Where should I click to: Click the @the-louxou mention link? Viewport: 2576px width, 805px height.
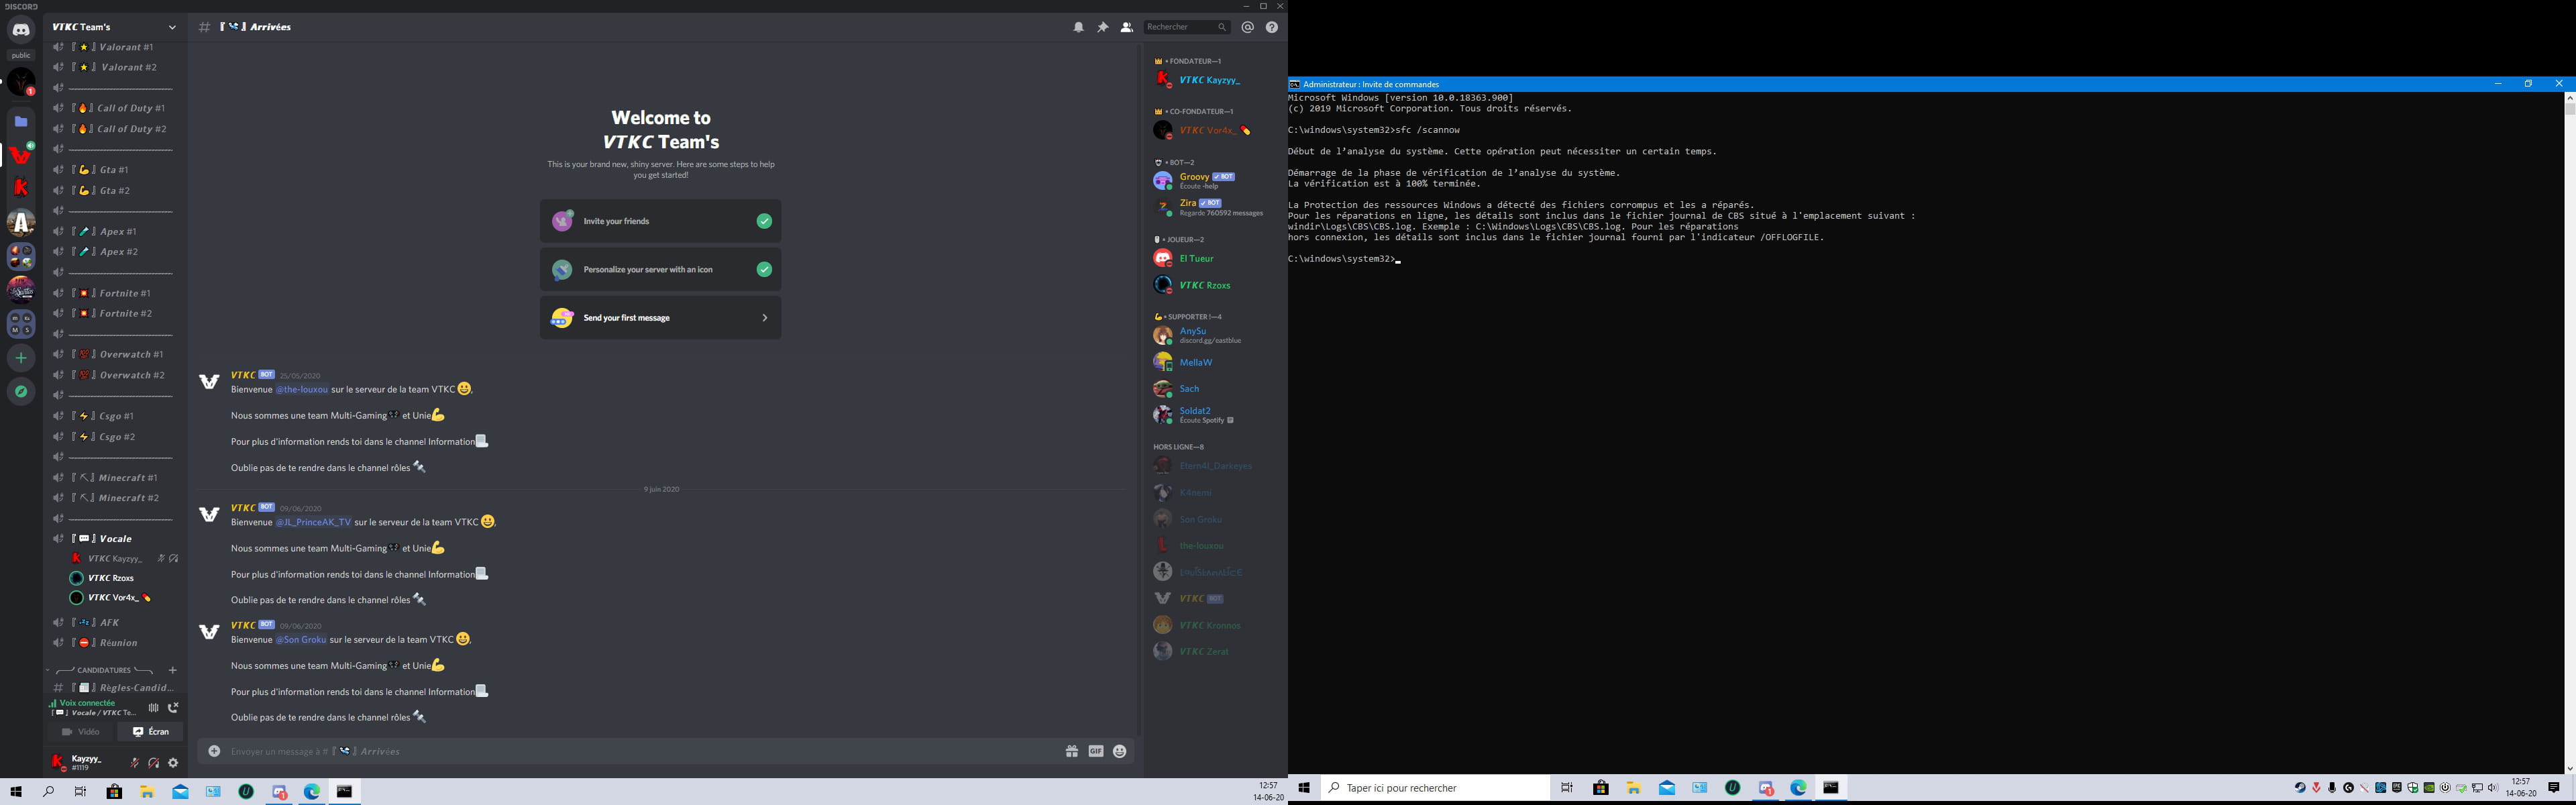[302, 389]
